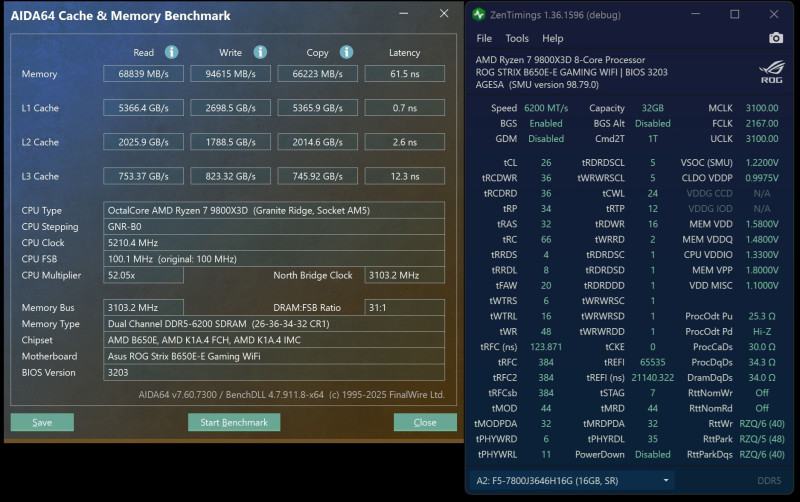Viewport: 800px width, 502px height.
Task: Click the ROG logo in ZenTimings
Action: [771, 72]
